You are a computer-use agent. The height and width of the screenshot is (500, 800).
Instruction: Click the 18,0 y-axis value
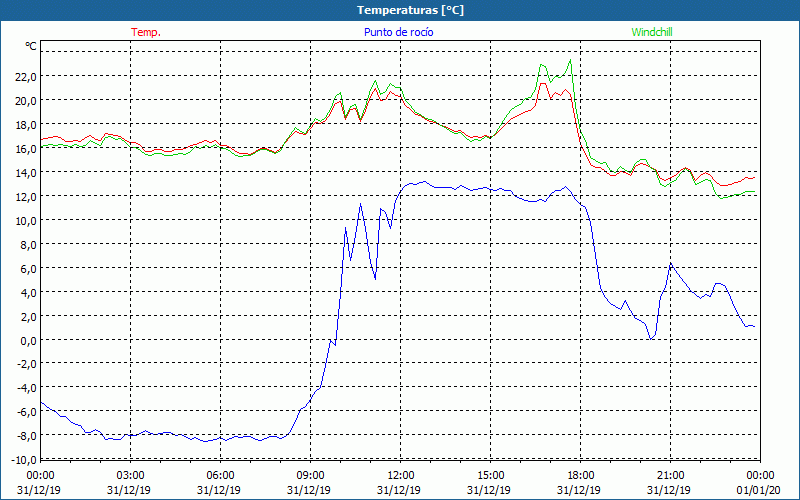(27, 124)
